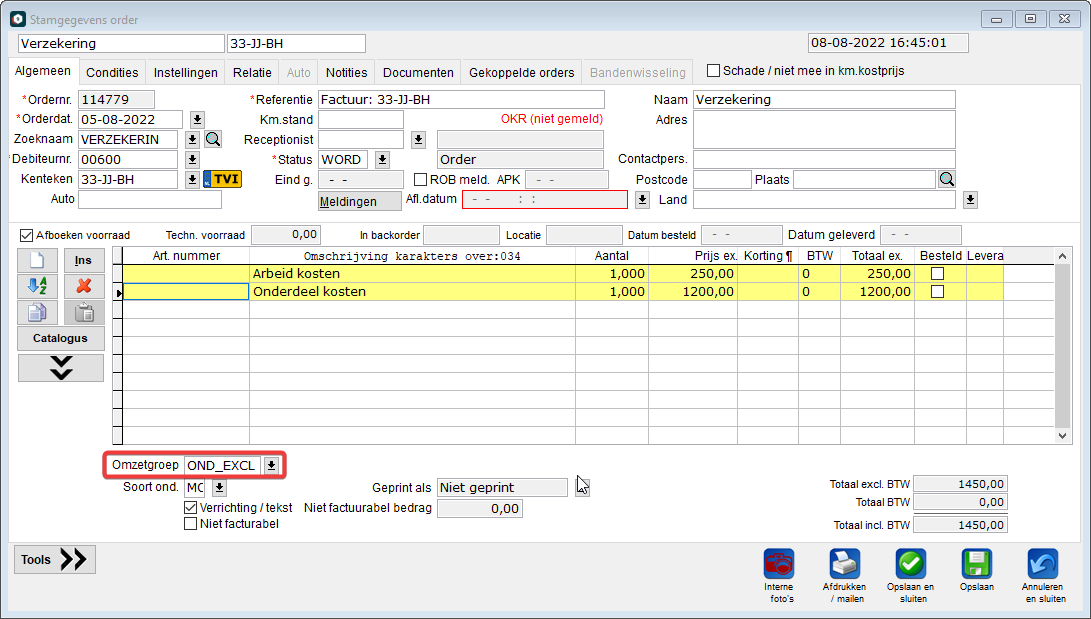The height and width of the screenshot is (619, 1091).
Task: Click Prijs ex. 250,00 cell
Action: coord(693,274)
